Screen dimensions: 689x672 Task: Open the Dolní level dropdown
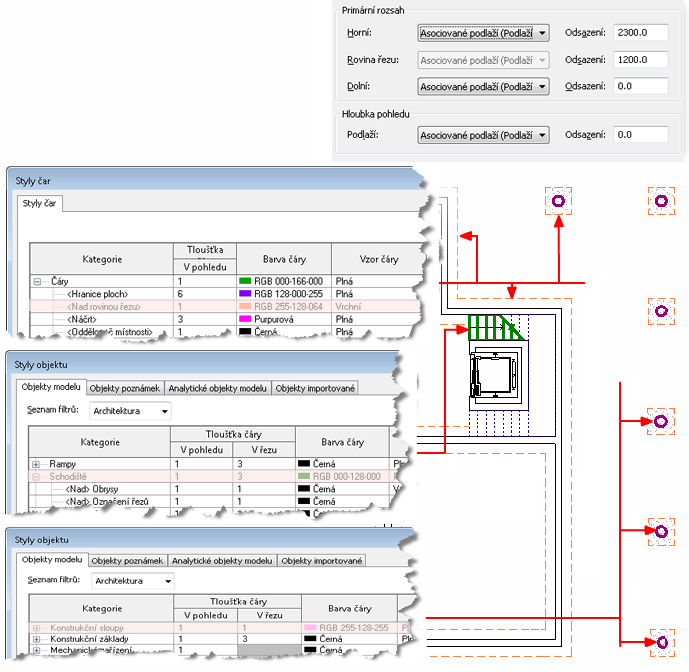click(483, 87)
